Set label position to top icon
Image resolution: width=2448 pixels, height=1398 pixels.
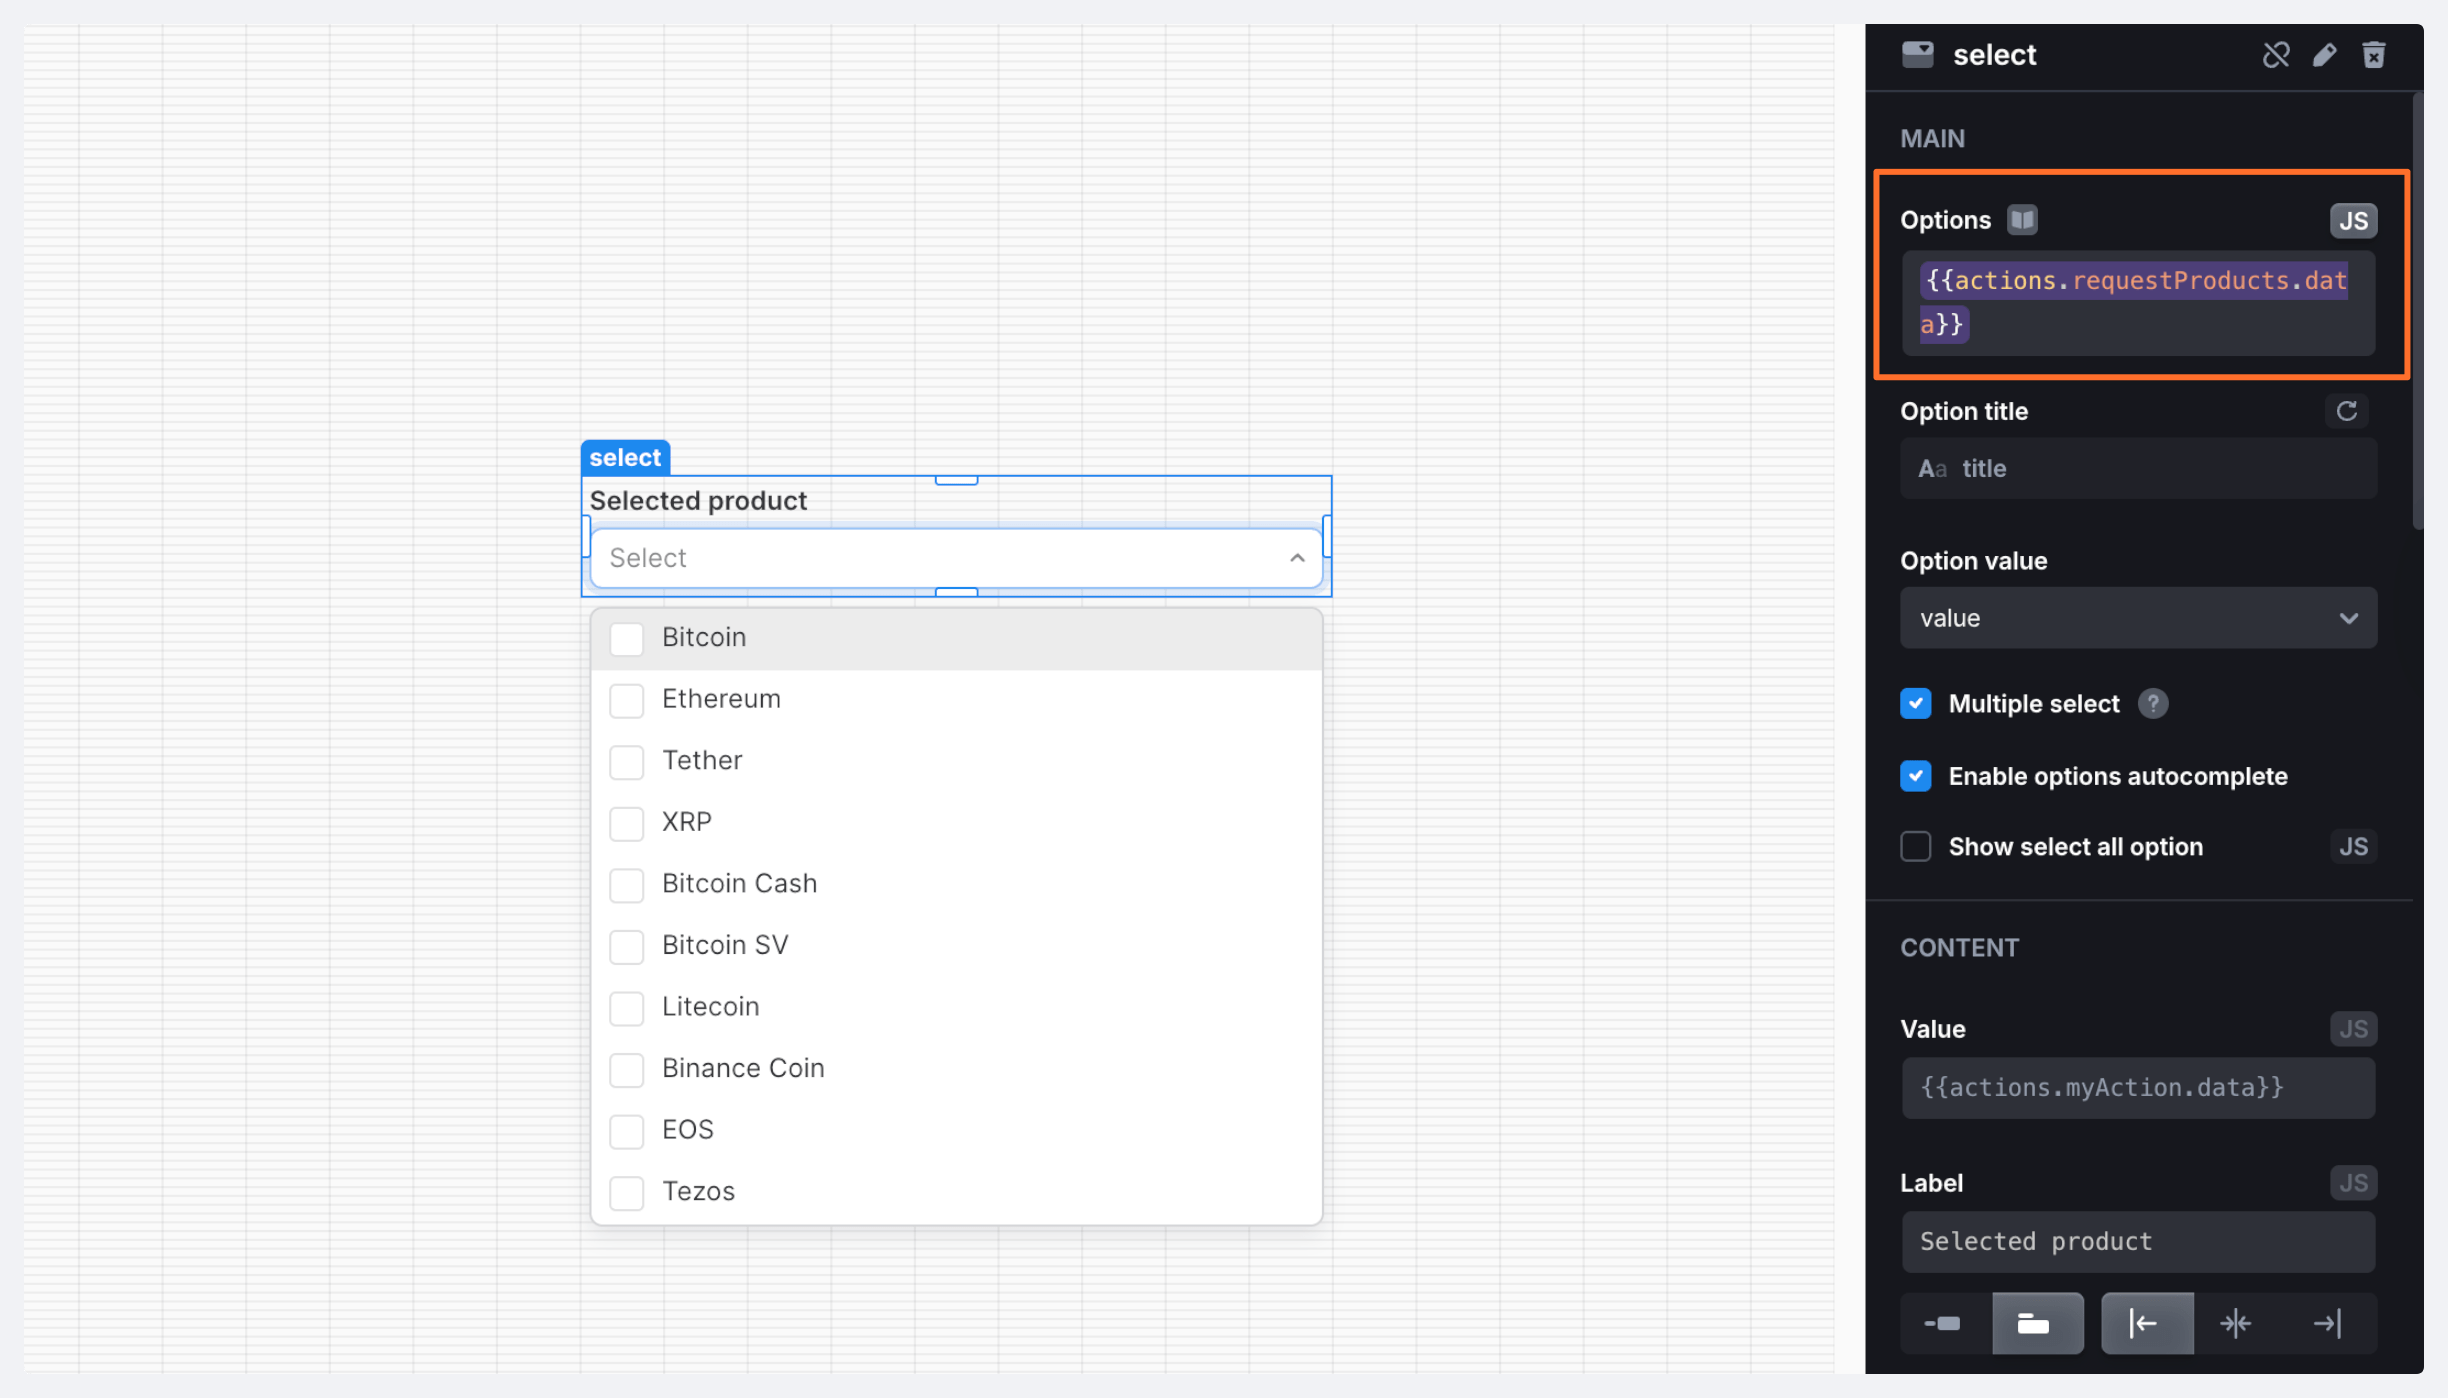coord(2036,1324)
